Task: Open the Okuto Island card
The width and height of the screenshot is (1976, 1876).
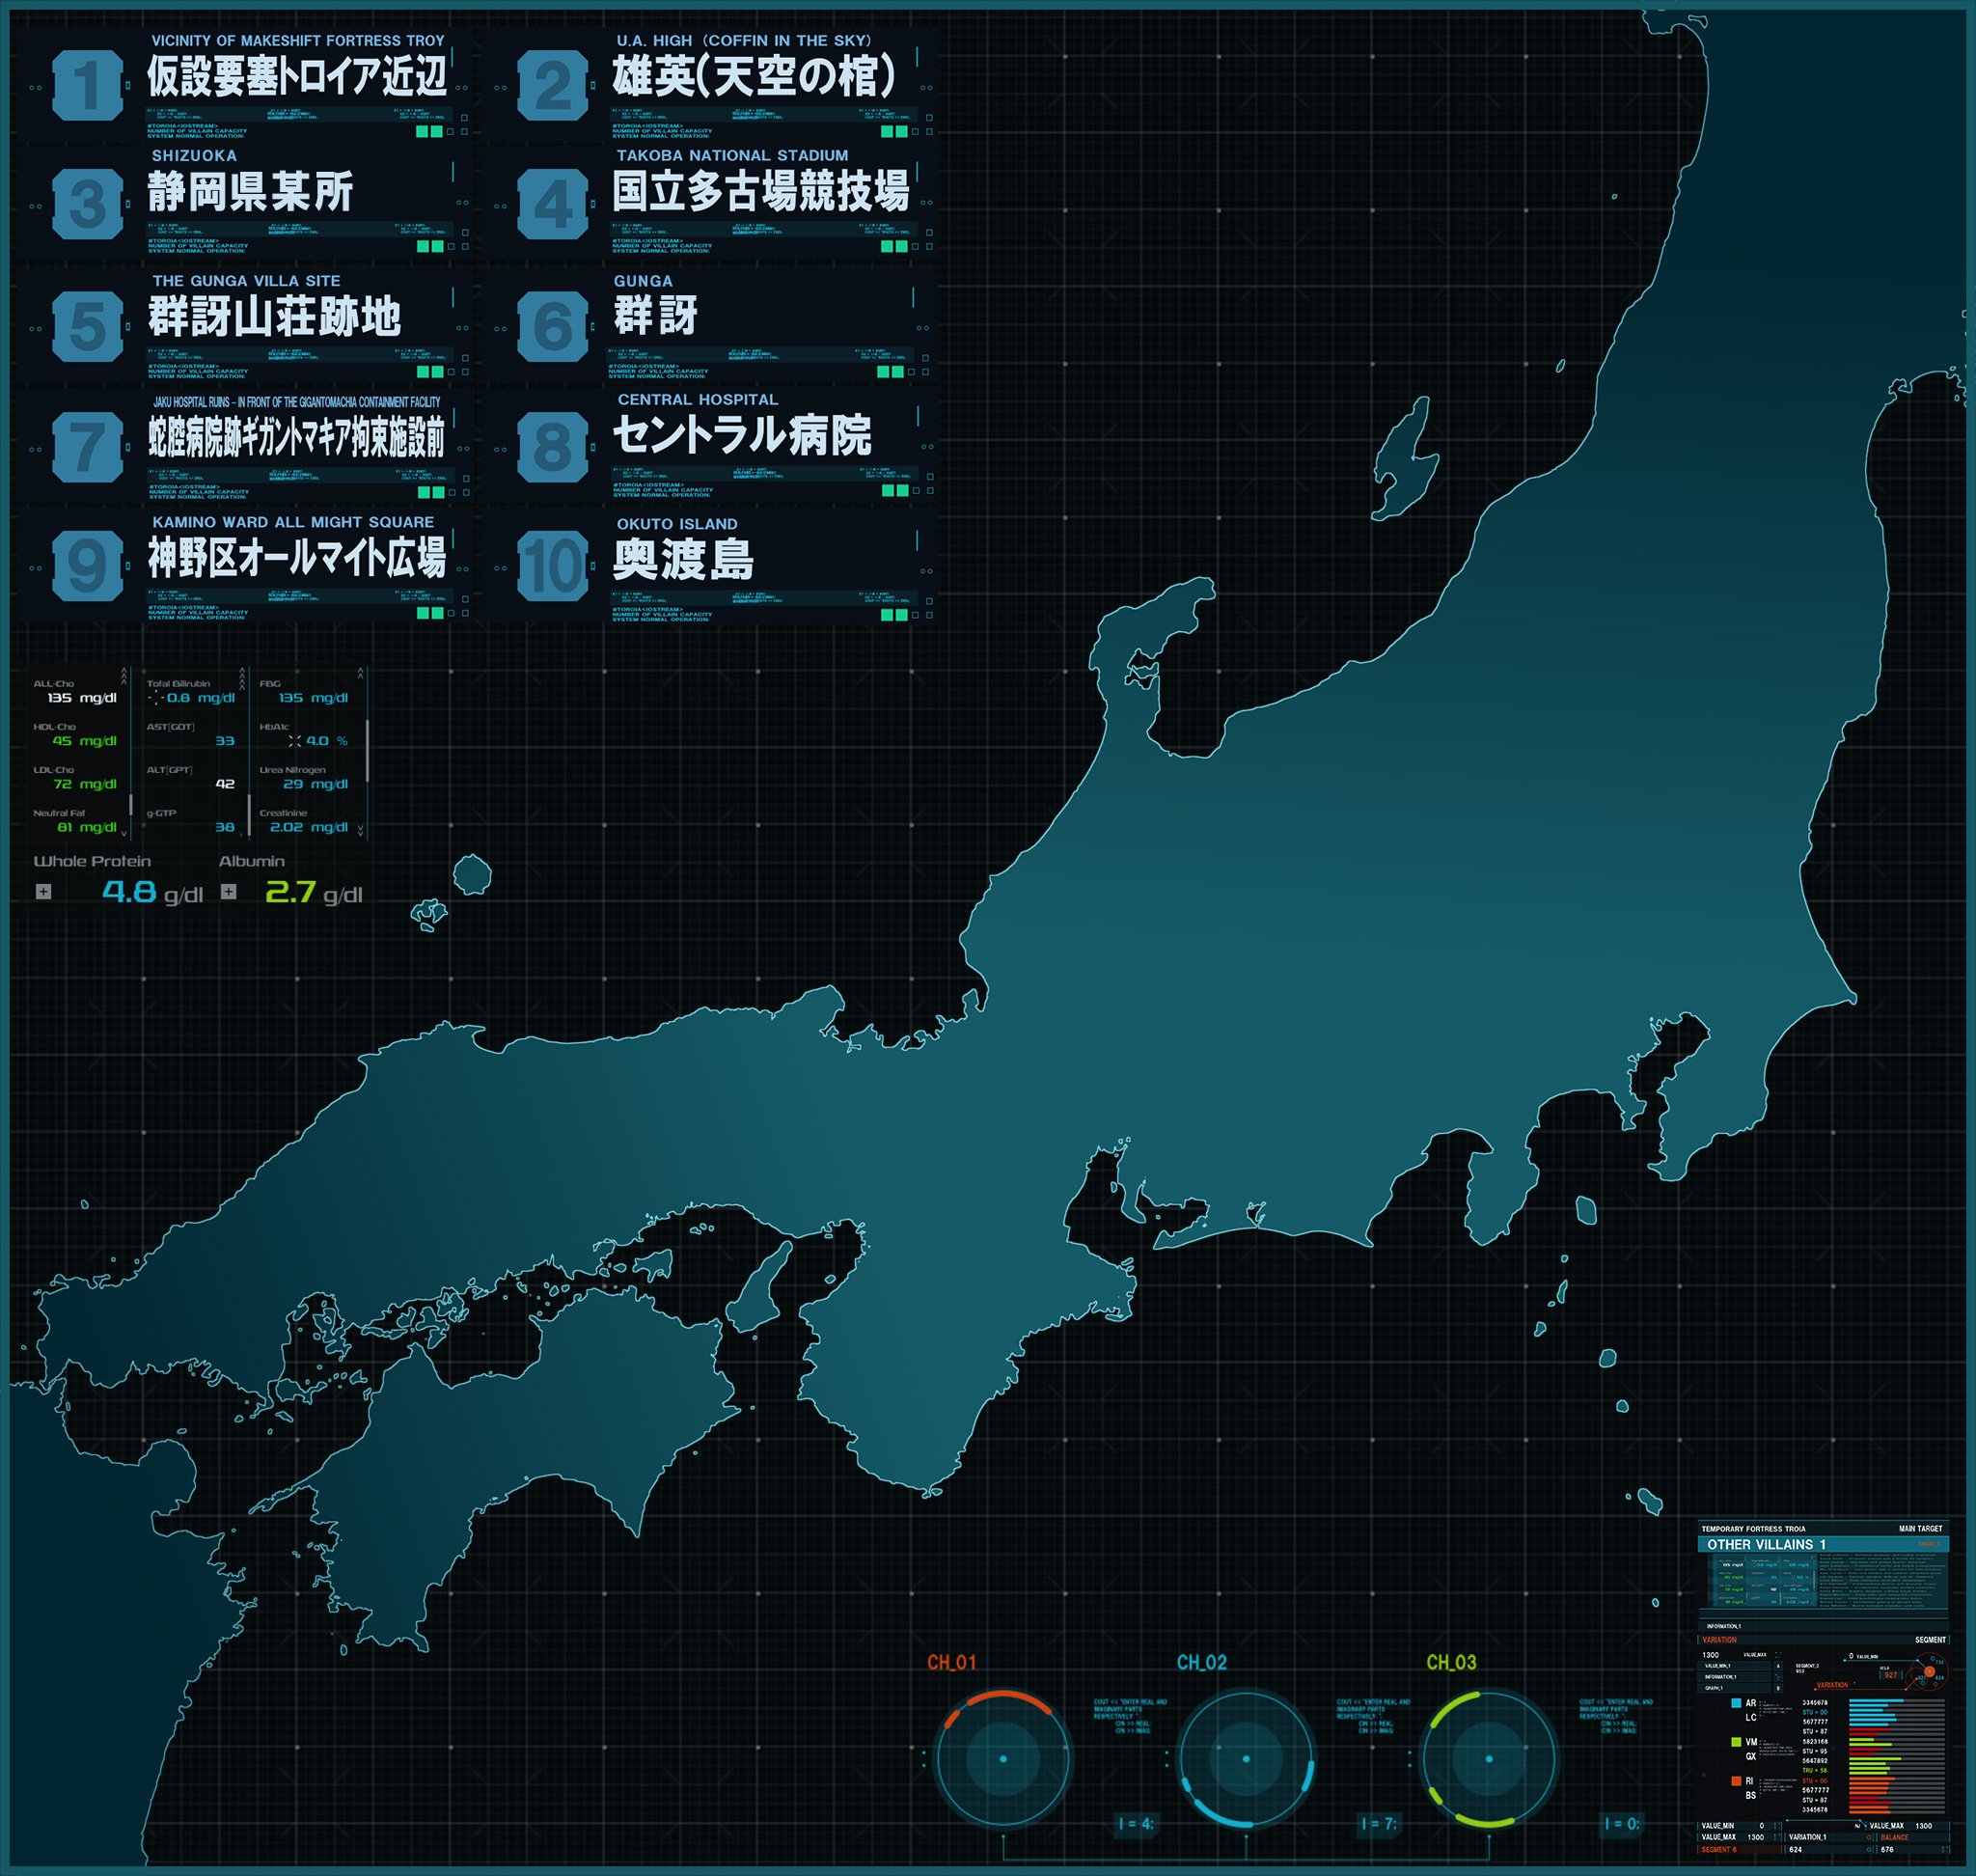Action: [x=710, y=566]
